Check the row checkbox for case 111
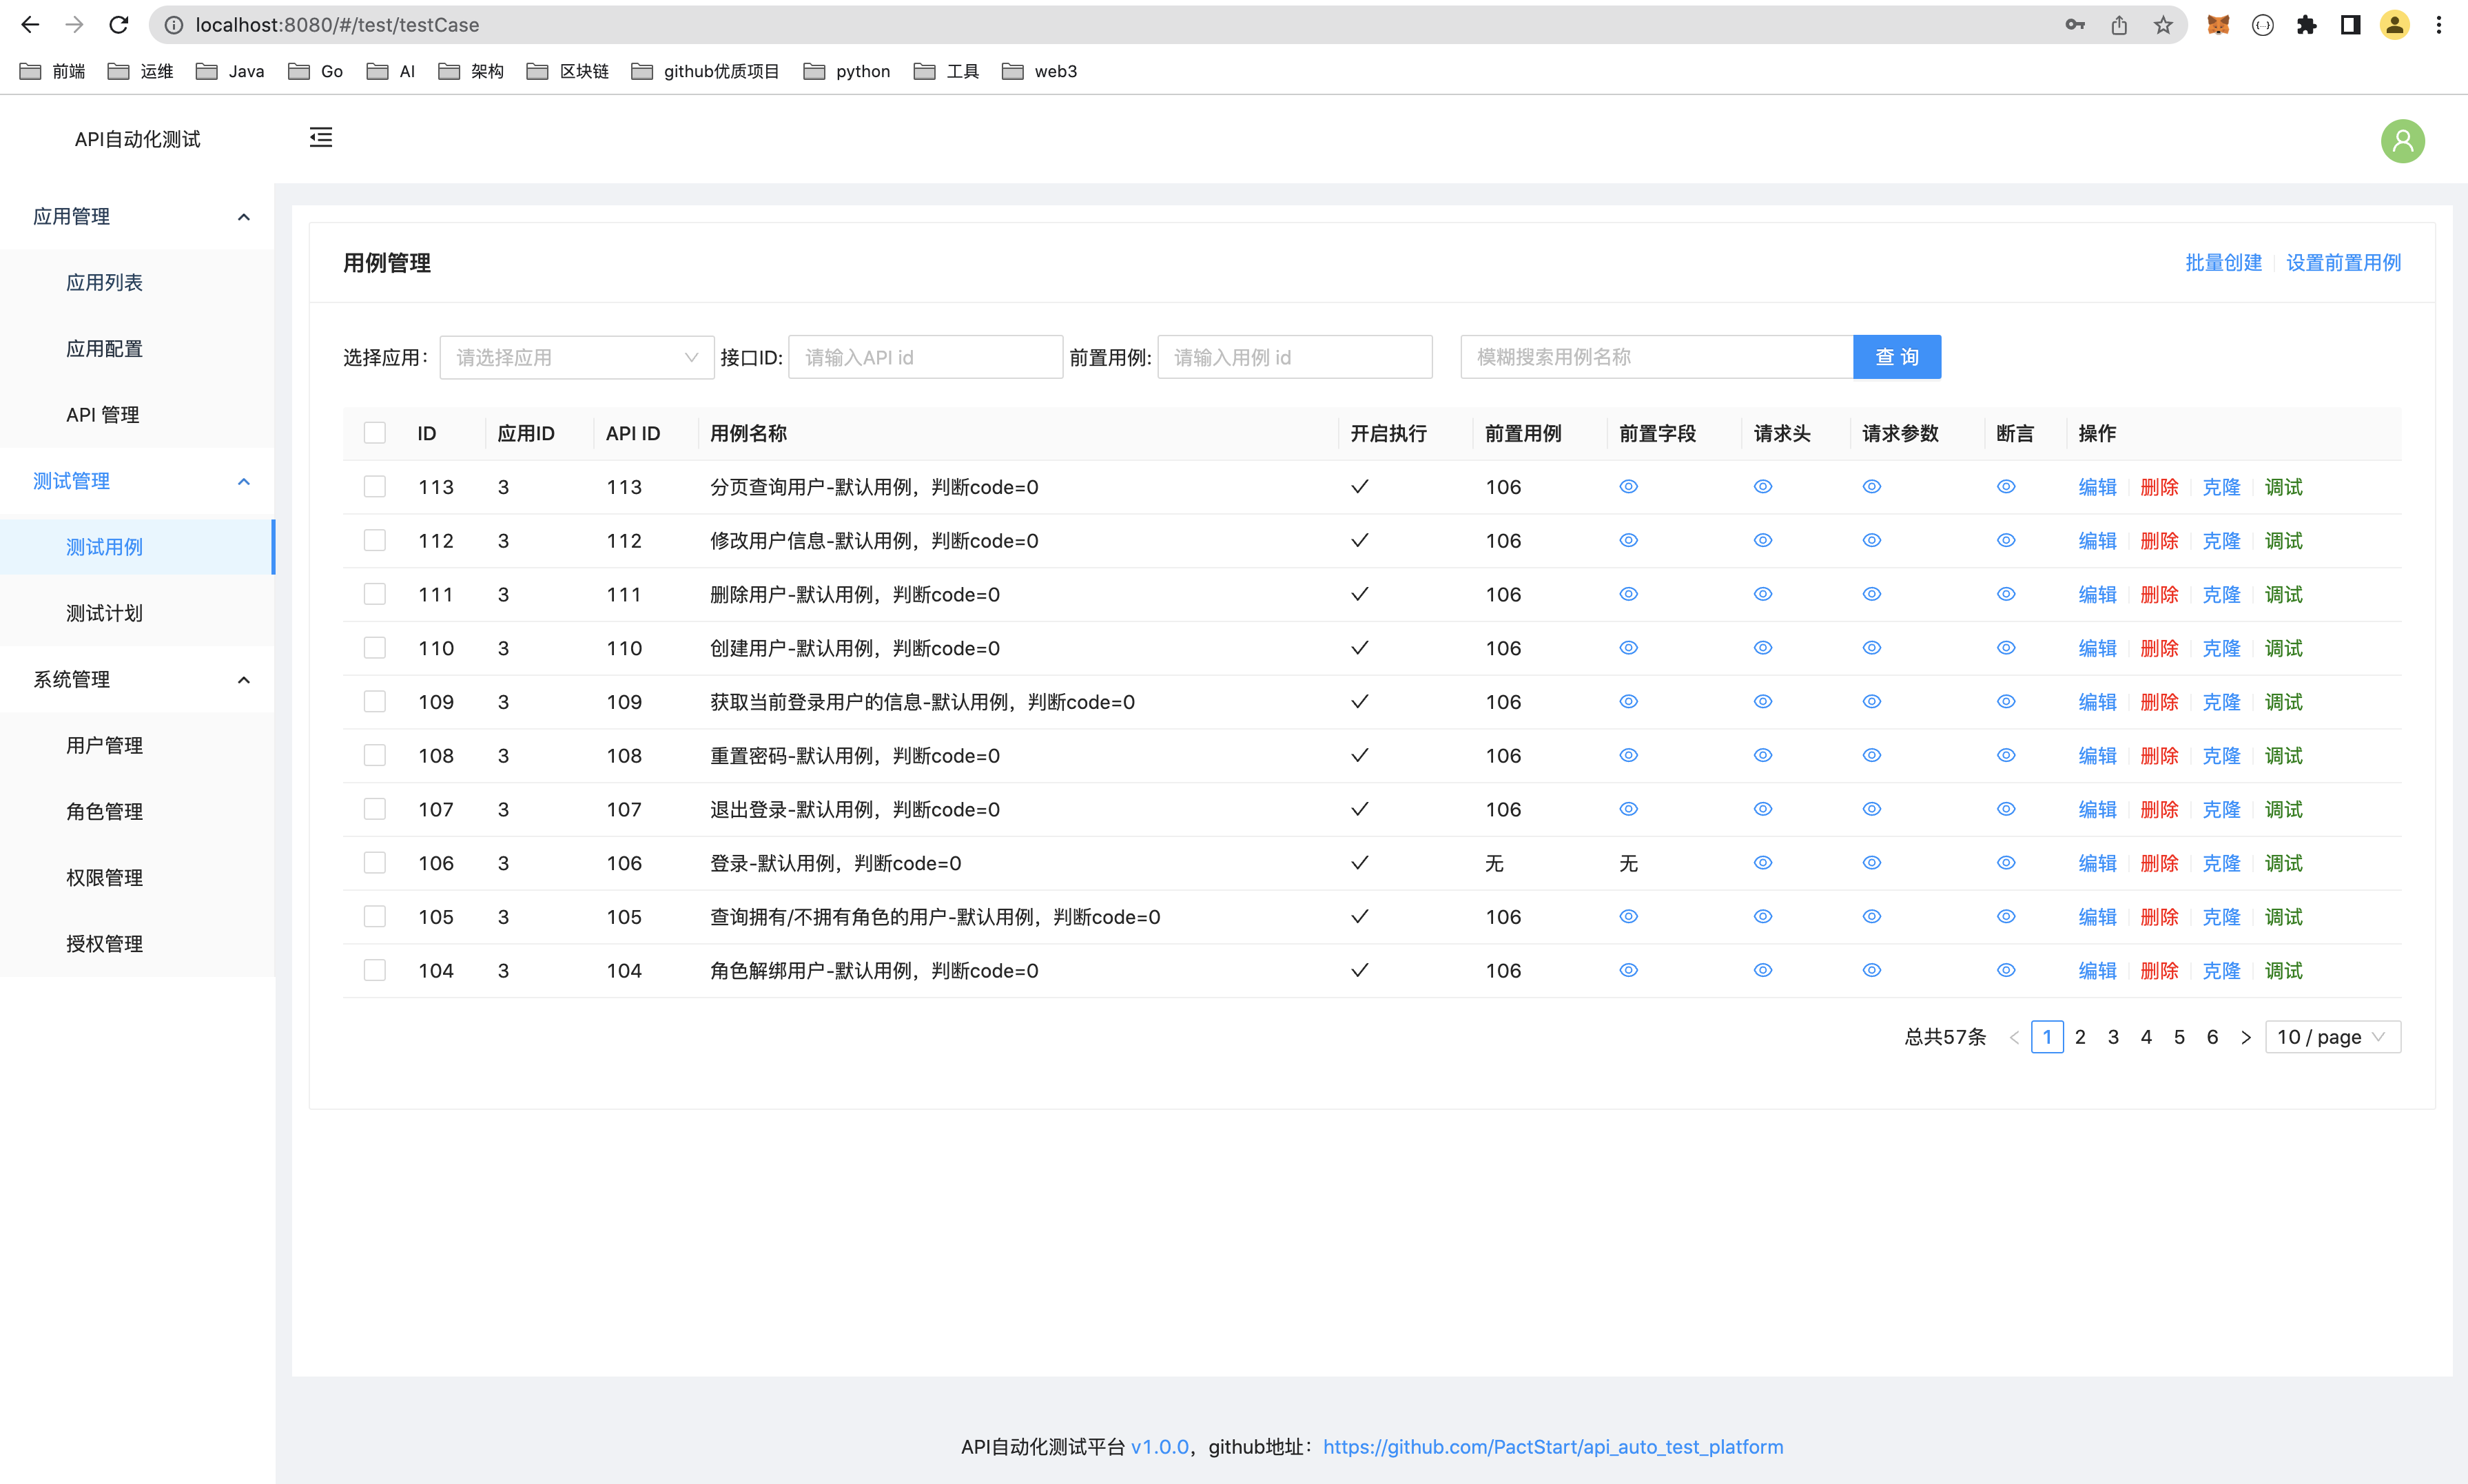The width and height of the screenshot is (2468, 1484). [x=374, y=594]
